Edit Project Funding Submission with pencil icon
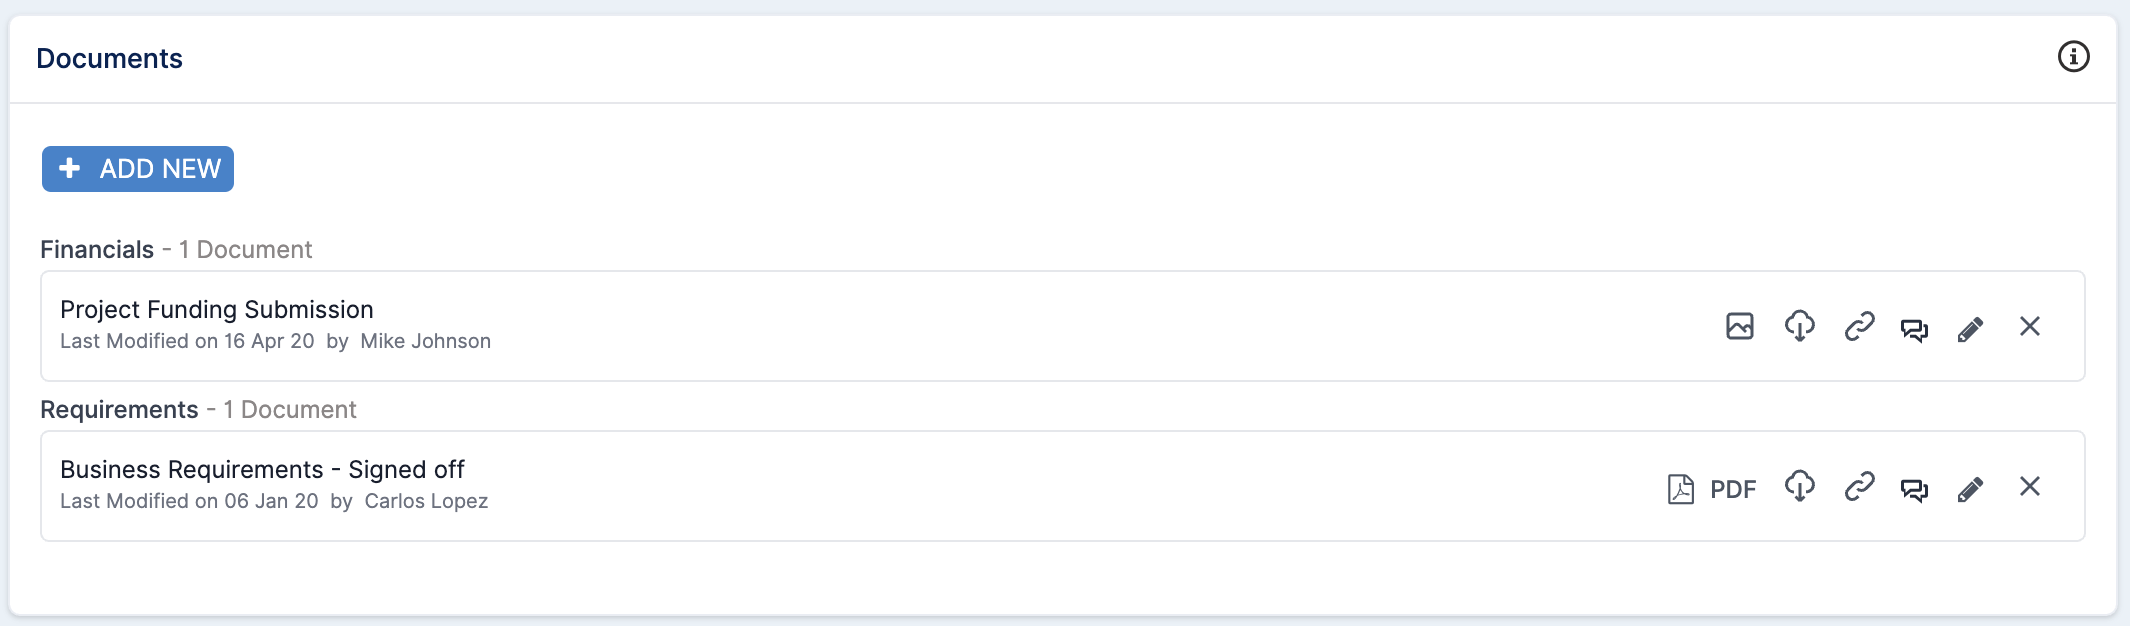The width and height of the screenshot is (2130, 626). pyautogui.click(x=1970, y=329)
